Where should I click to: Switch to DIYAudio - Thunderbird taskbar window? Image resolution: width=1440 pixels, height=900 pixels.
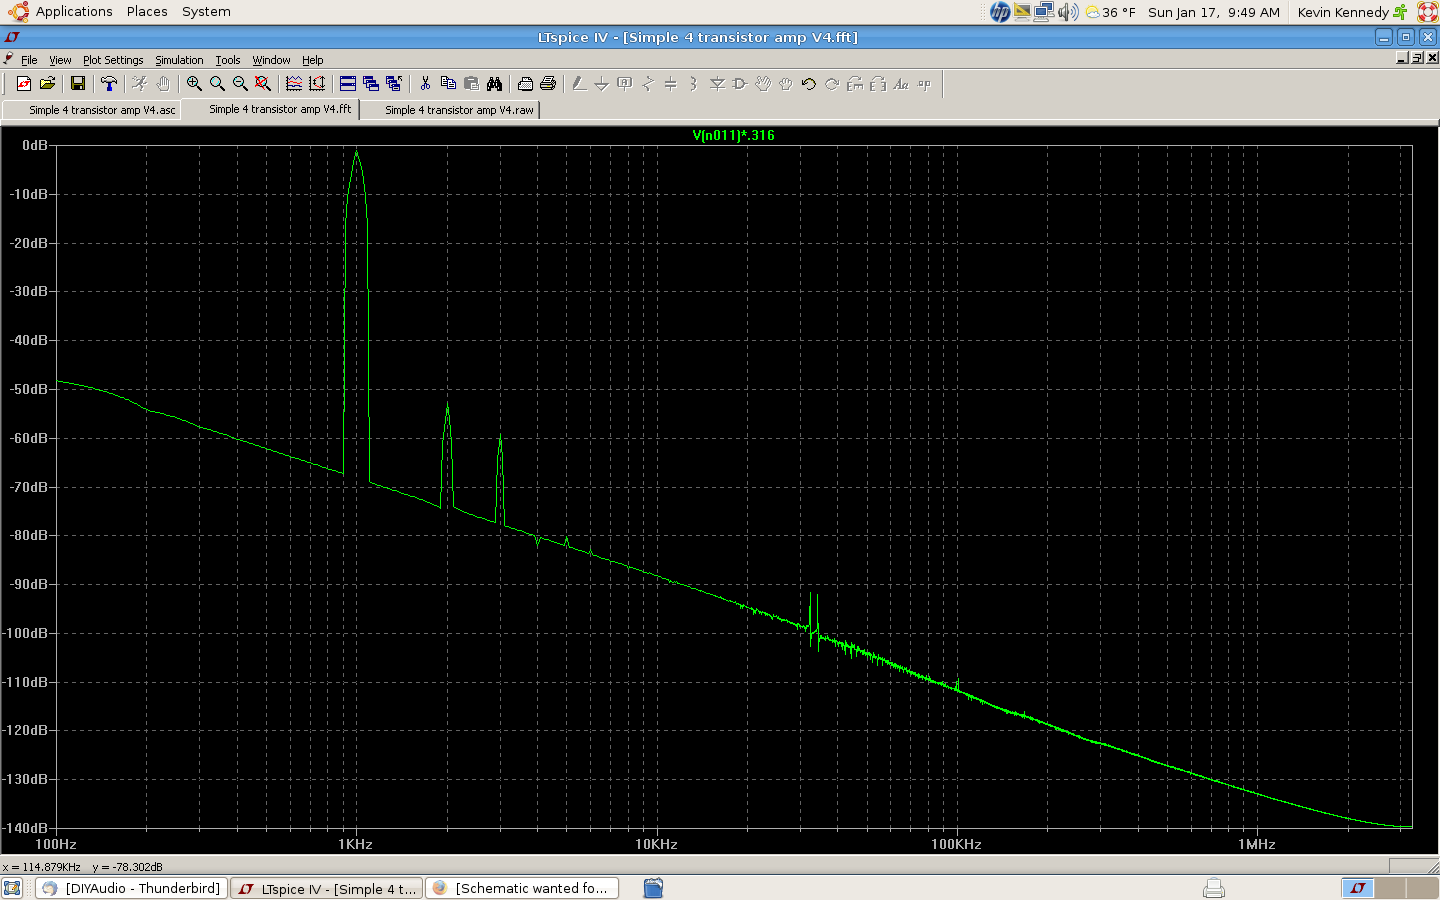[x=131, y=888]
